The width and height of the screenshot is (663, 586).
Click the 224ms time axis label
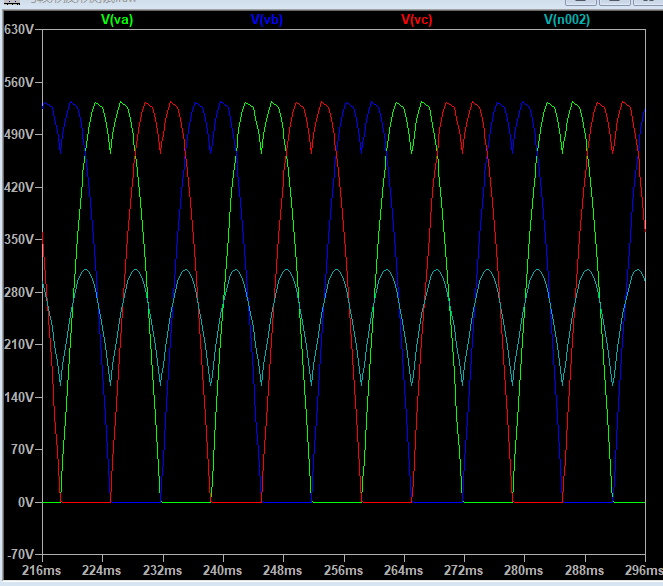101,570
